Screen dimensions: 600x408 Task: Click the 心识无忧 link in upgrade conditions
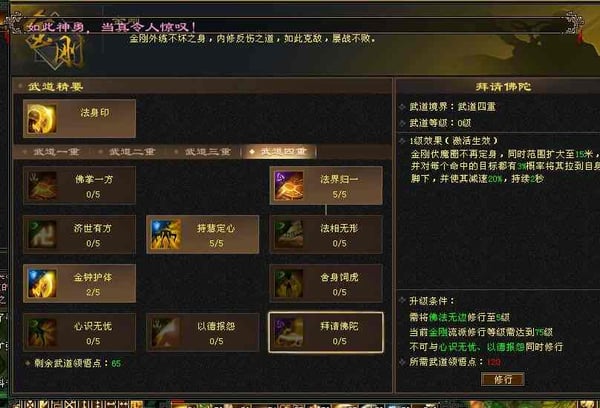click(458, 347)
